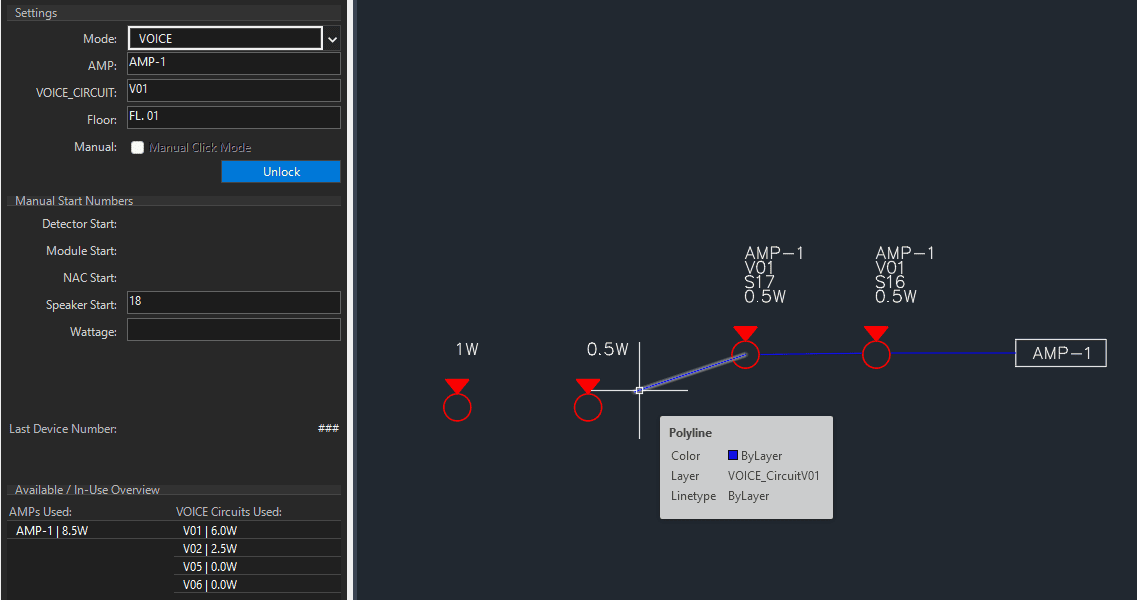Click the polyline endpoint grip square
1137x600 pixels.
[639, 390]
